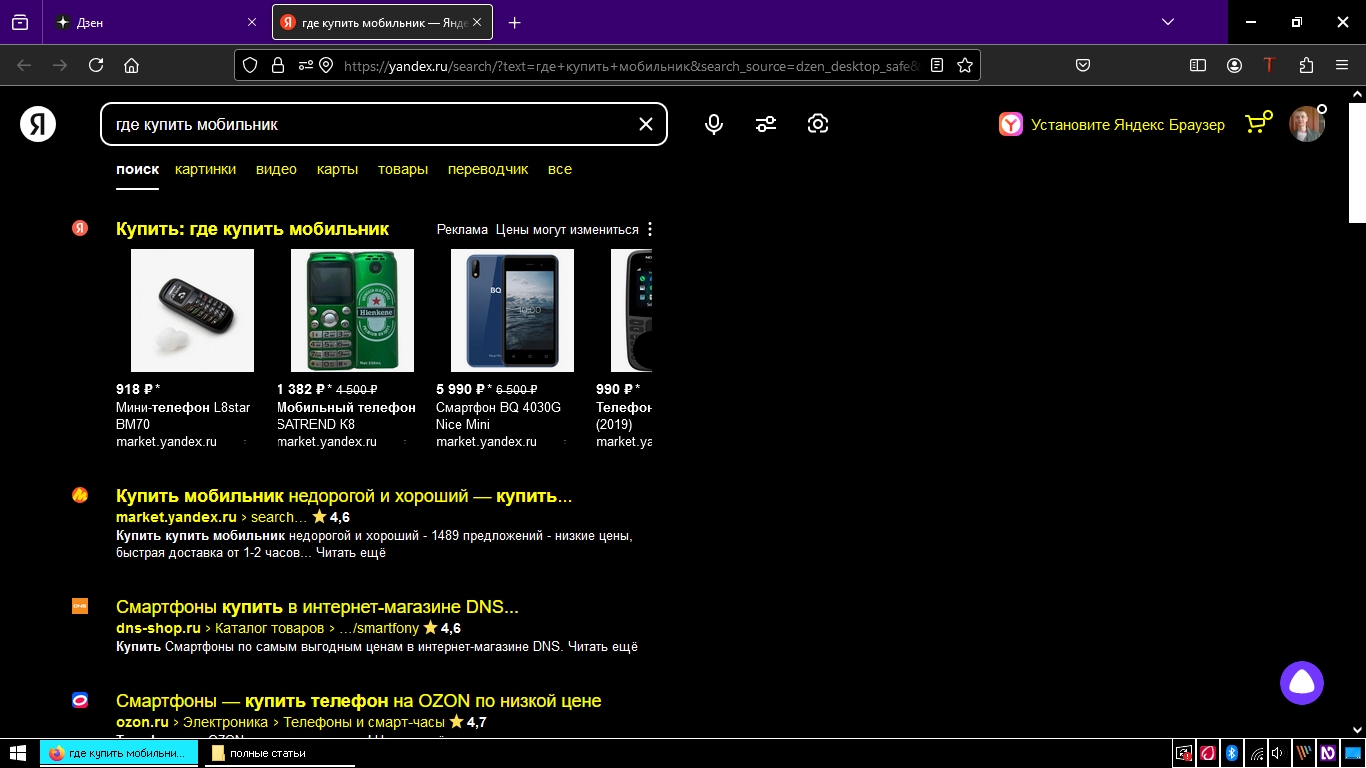
Task: Bookmark this page with the star
Action: point(965,65)
